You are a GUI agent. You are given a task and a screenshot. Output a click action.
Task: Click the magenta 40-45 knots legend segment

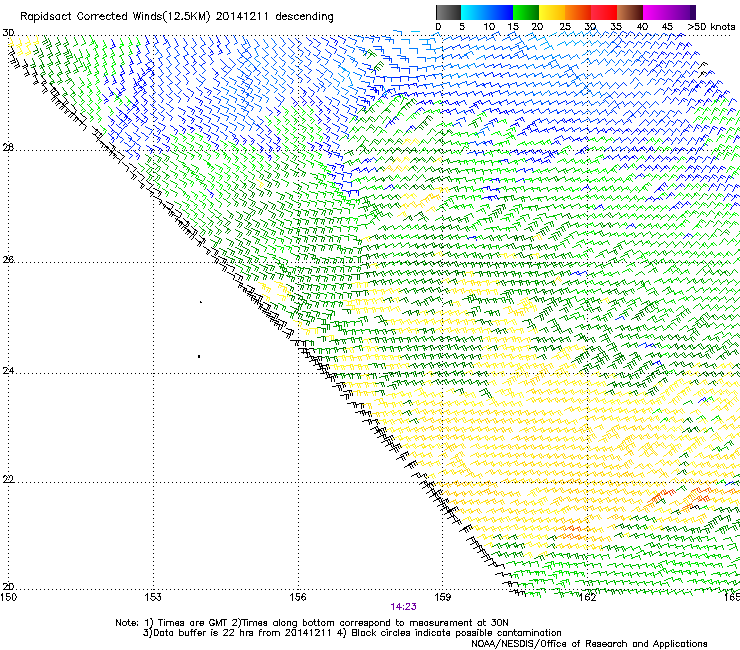point(656,12)
